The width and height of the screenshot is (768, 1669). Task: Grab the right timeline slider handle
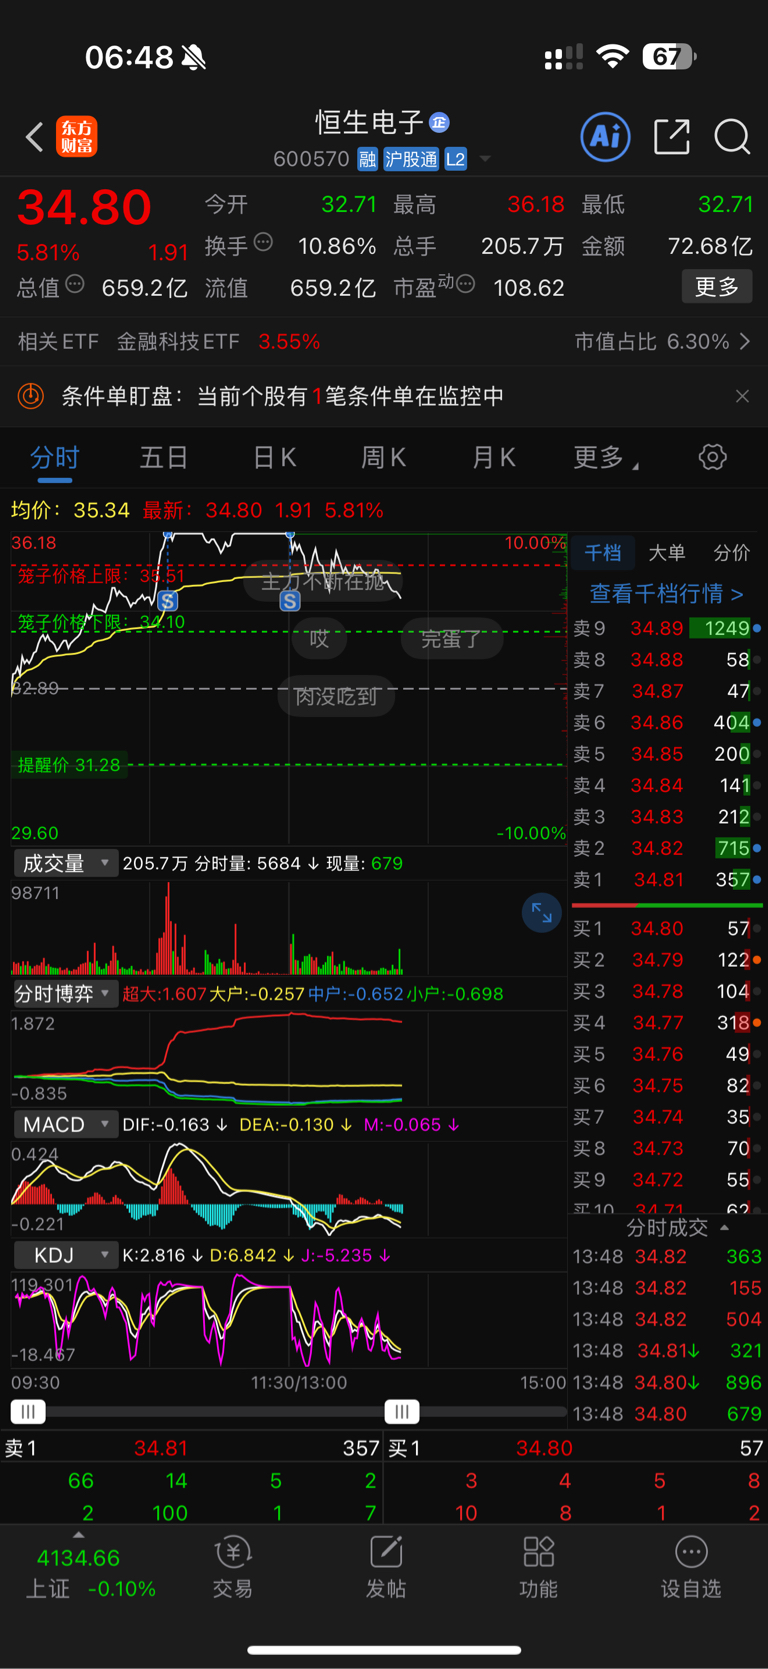point(402,1411)
